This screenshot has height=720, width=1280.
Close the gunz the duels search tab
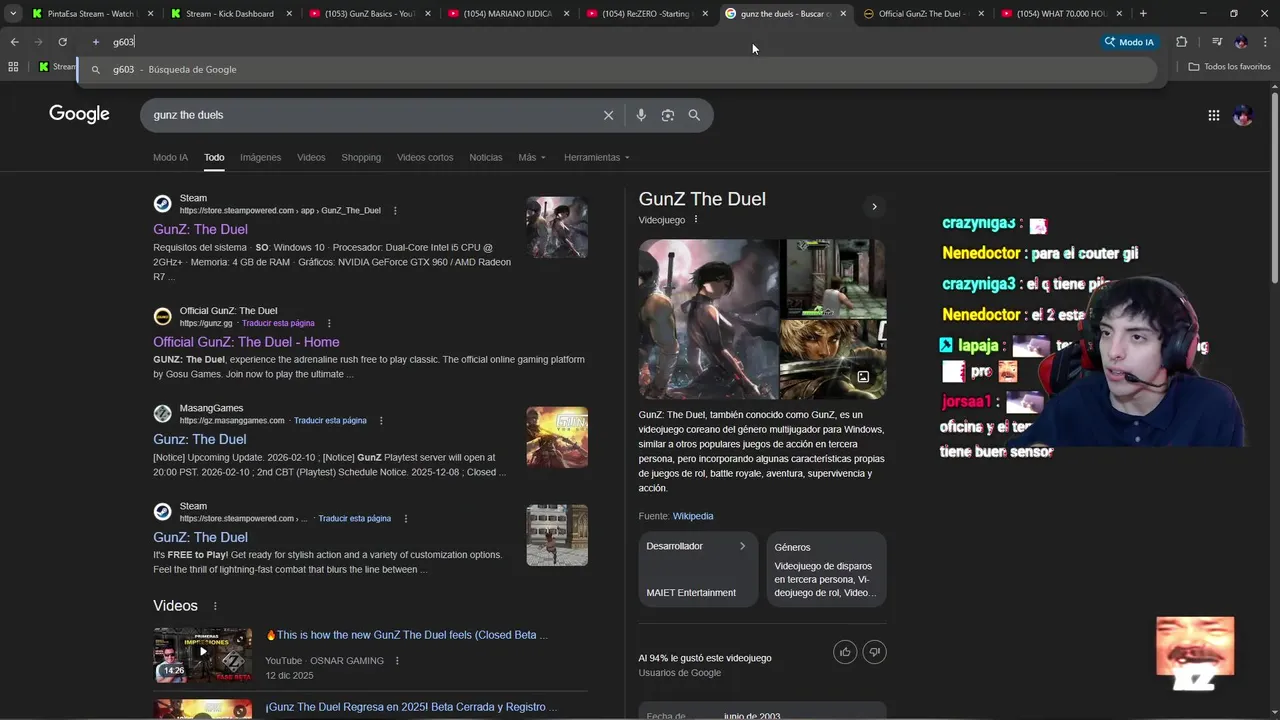[843, 13]
